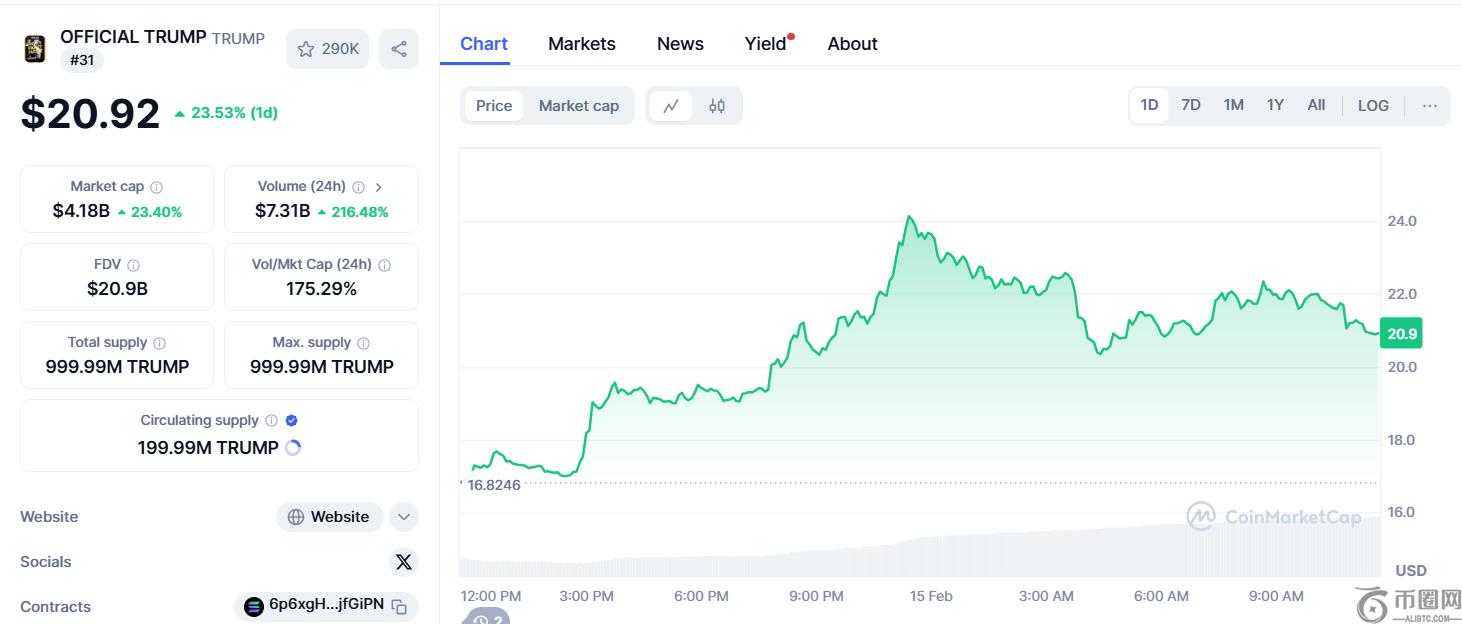
Task: Click the TRUMP ticker symbol text
Action: [239, 39]
